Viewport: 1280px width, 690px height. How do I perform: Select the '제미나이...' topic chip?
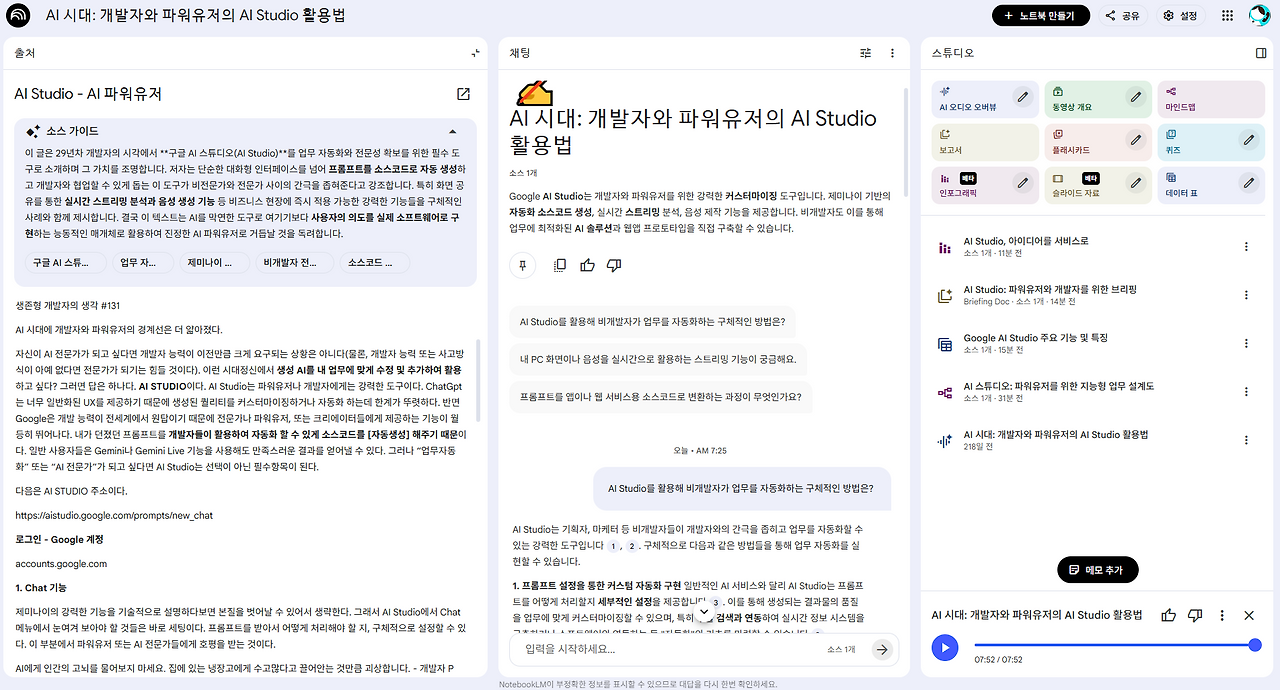(216, 263)
